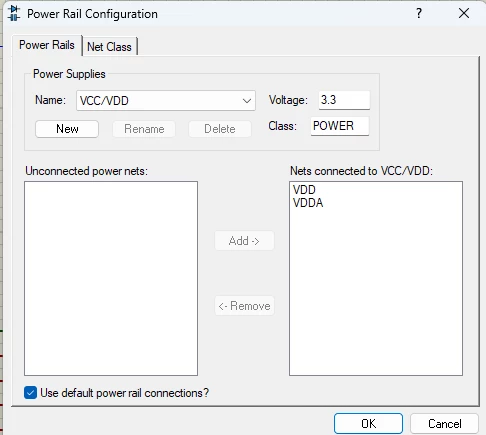Click the Add -> button

click(244, 241)
